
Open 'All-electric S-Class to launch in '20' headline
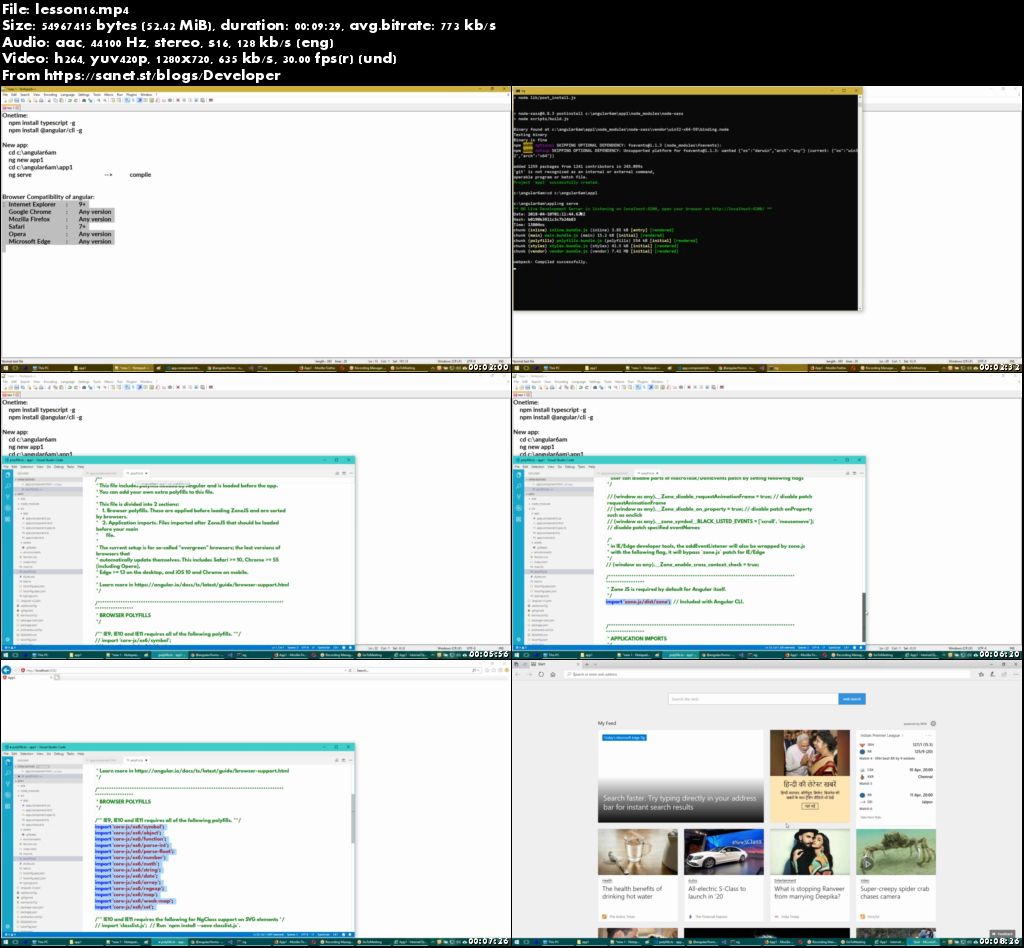[x=717, y=893]
